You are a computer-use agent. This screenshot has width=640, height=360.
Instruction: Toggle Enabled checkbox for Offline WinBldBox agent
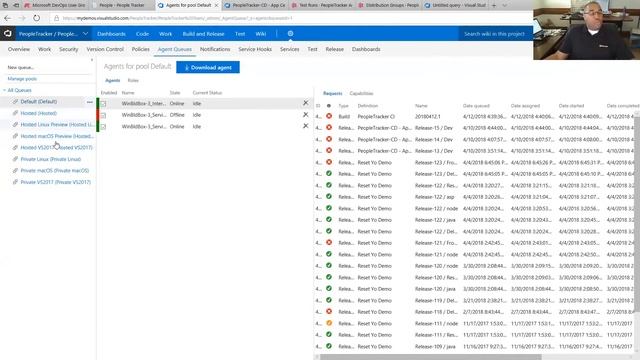coord(104,115)
